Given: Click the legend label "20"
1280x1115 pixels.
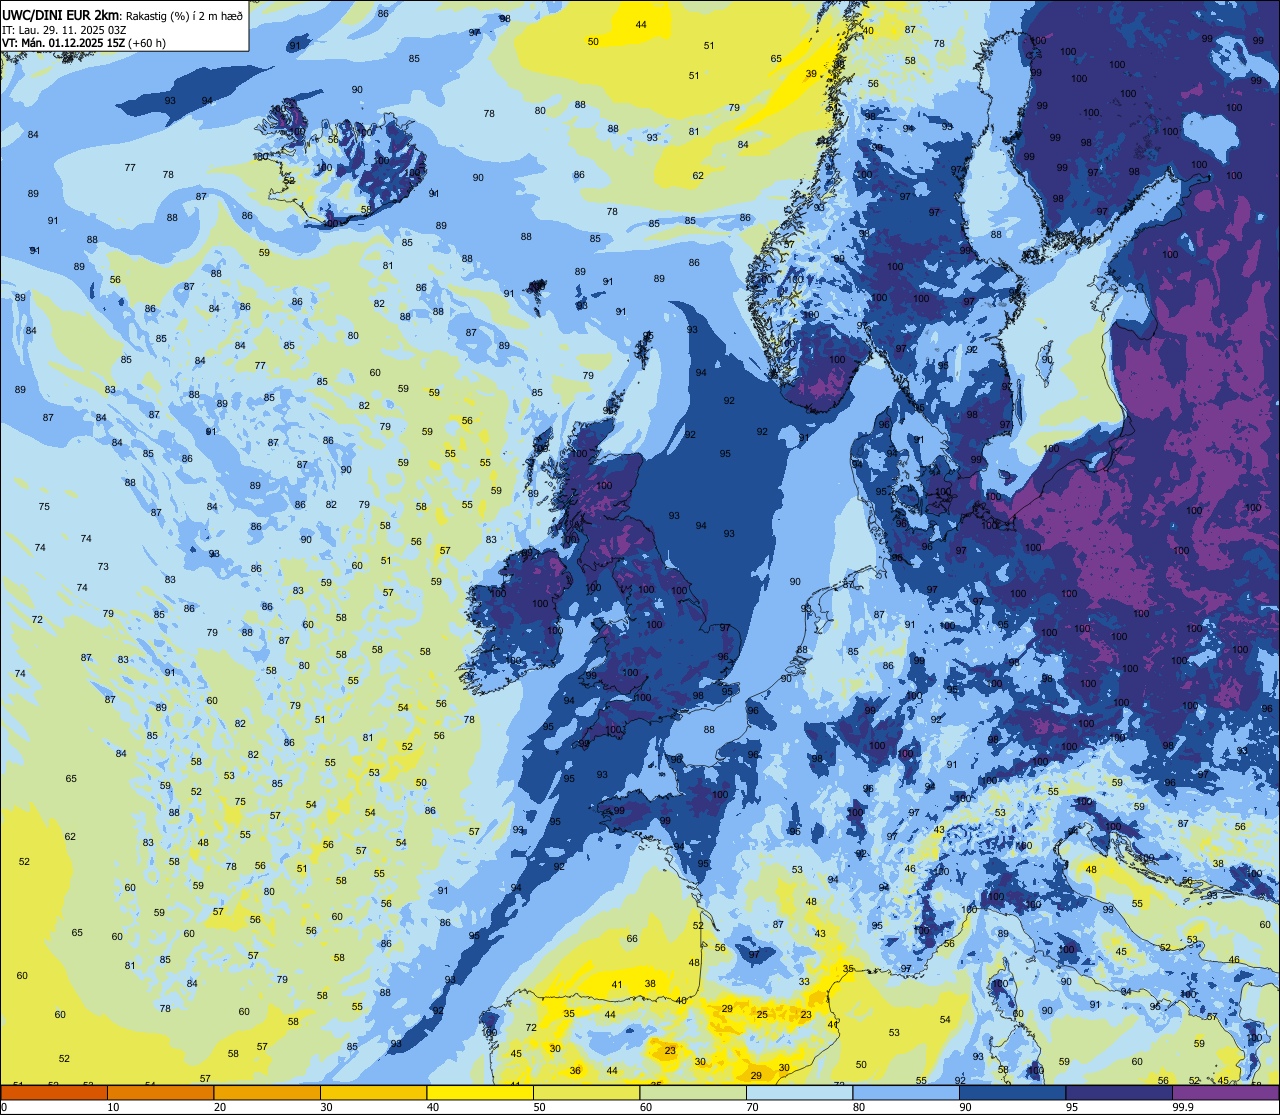Looking at the screenshot, I should tap(220, 1107).
